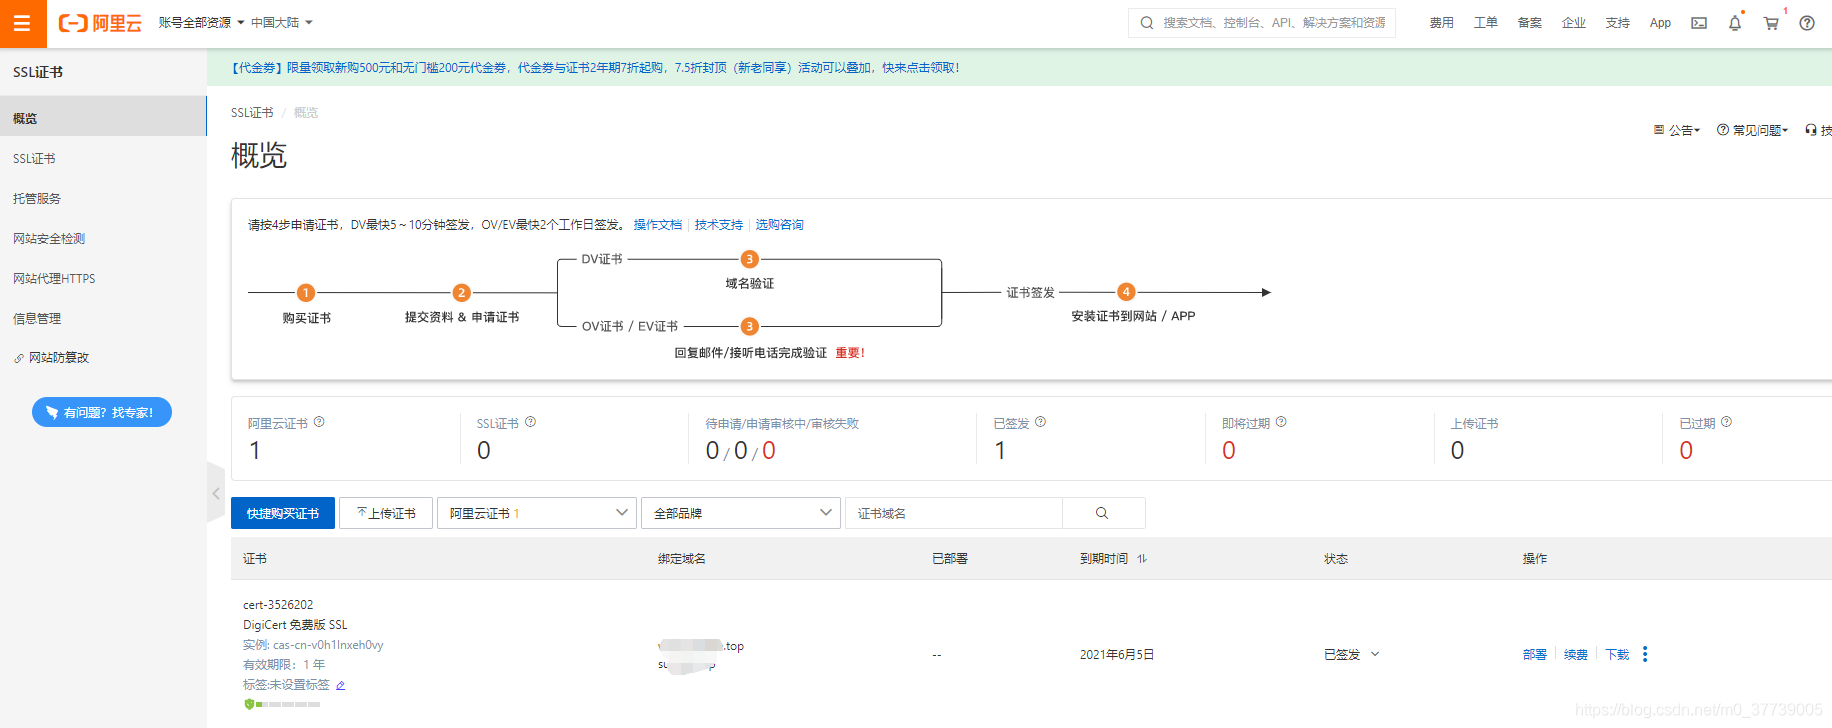Click 有问题？找专家！ button
The image size is (1832, 728).
pyautogui.click(x=102, y=412)
